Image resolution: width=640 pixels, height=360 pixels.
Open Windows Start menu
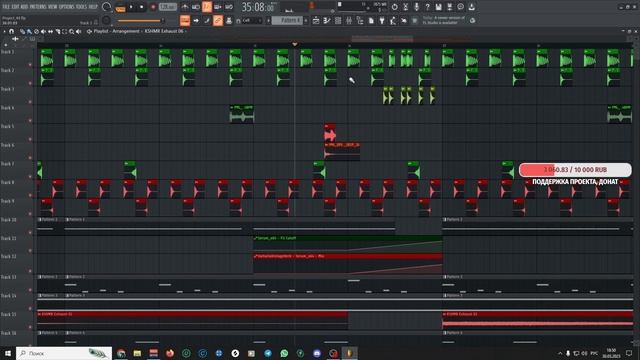(8, 353)
